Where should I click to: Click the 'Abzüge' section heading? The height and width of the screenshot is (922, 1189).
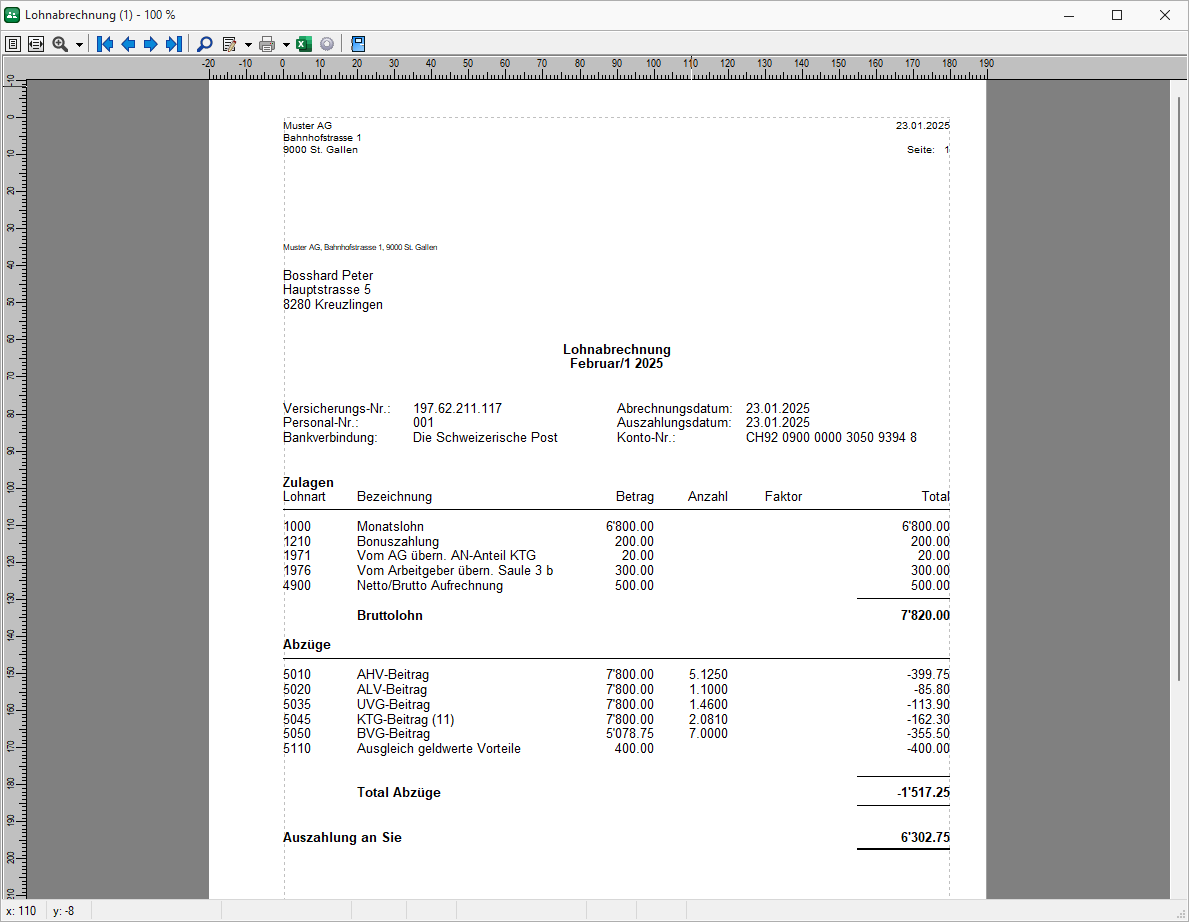(x=307, y=644)
